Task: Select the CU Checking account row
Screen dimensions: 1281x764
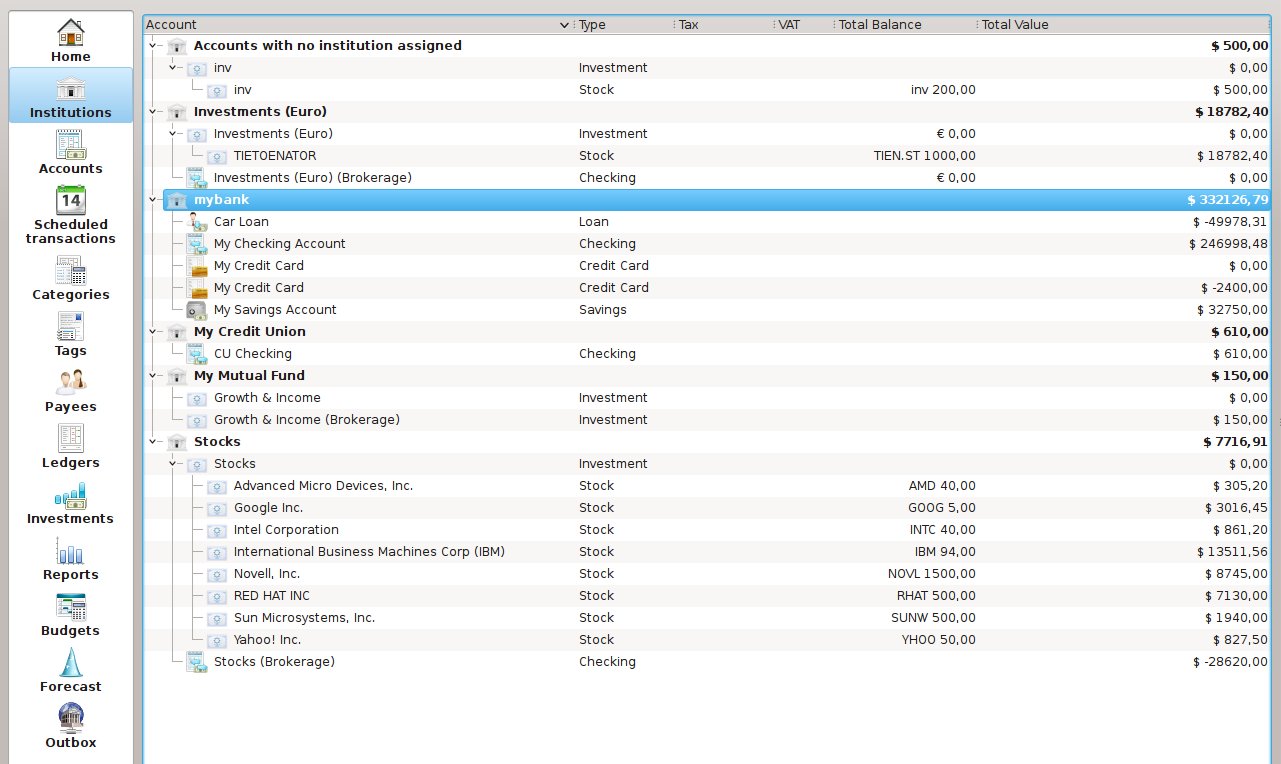Action: click(x=707, y=354)
